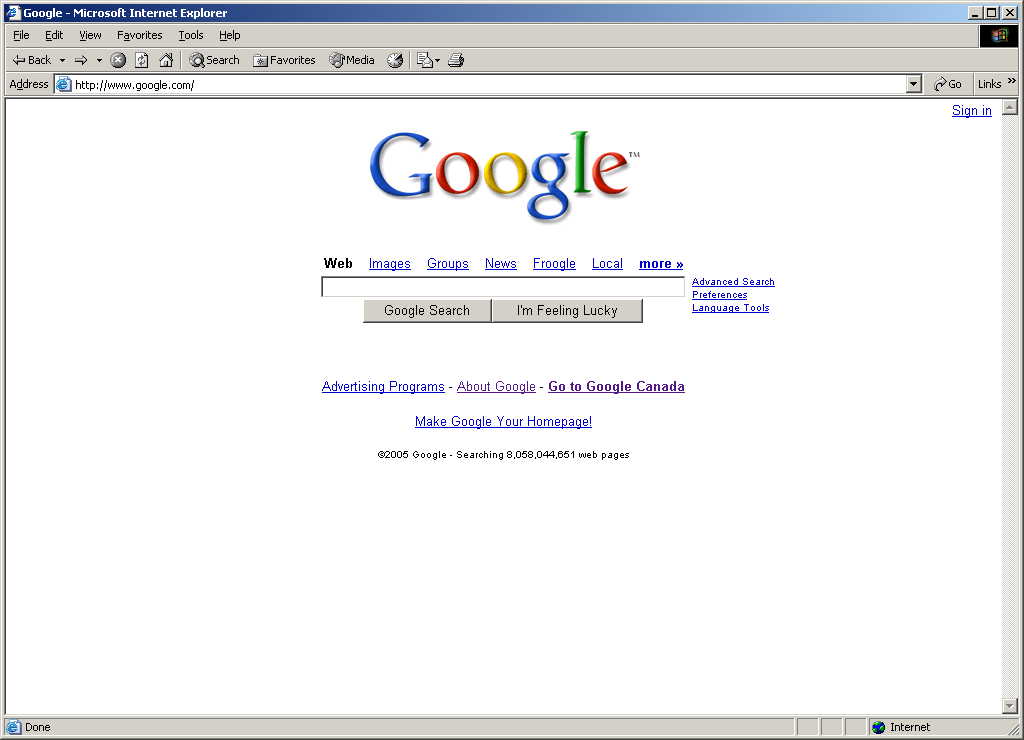This screenshot has width=1024, height=740.
Task: Open the toolbar Search magnifier button
Action: (214, 60)
